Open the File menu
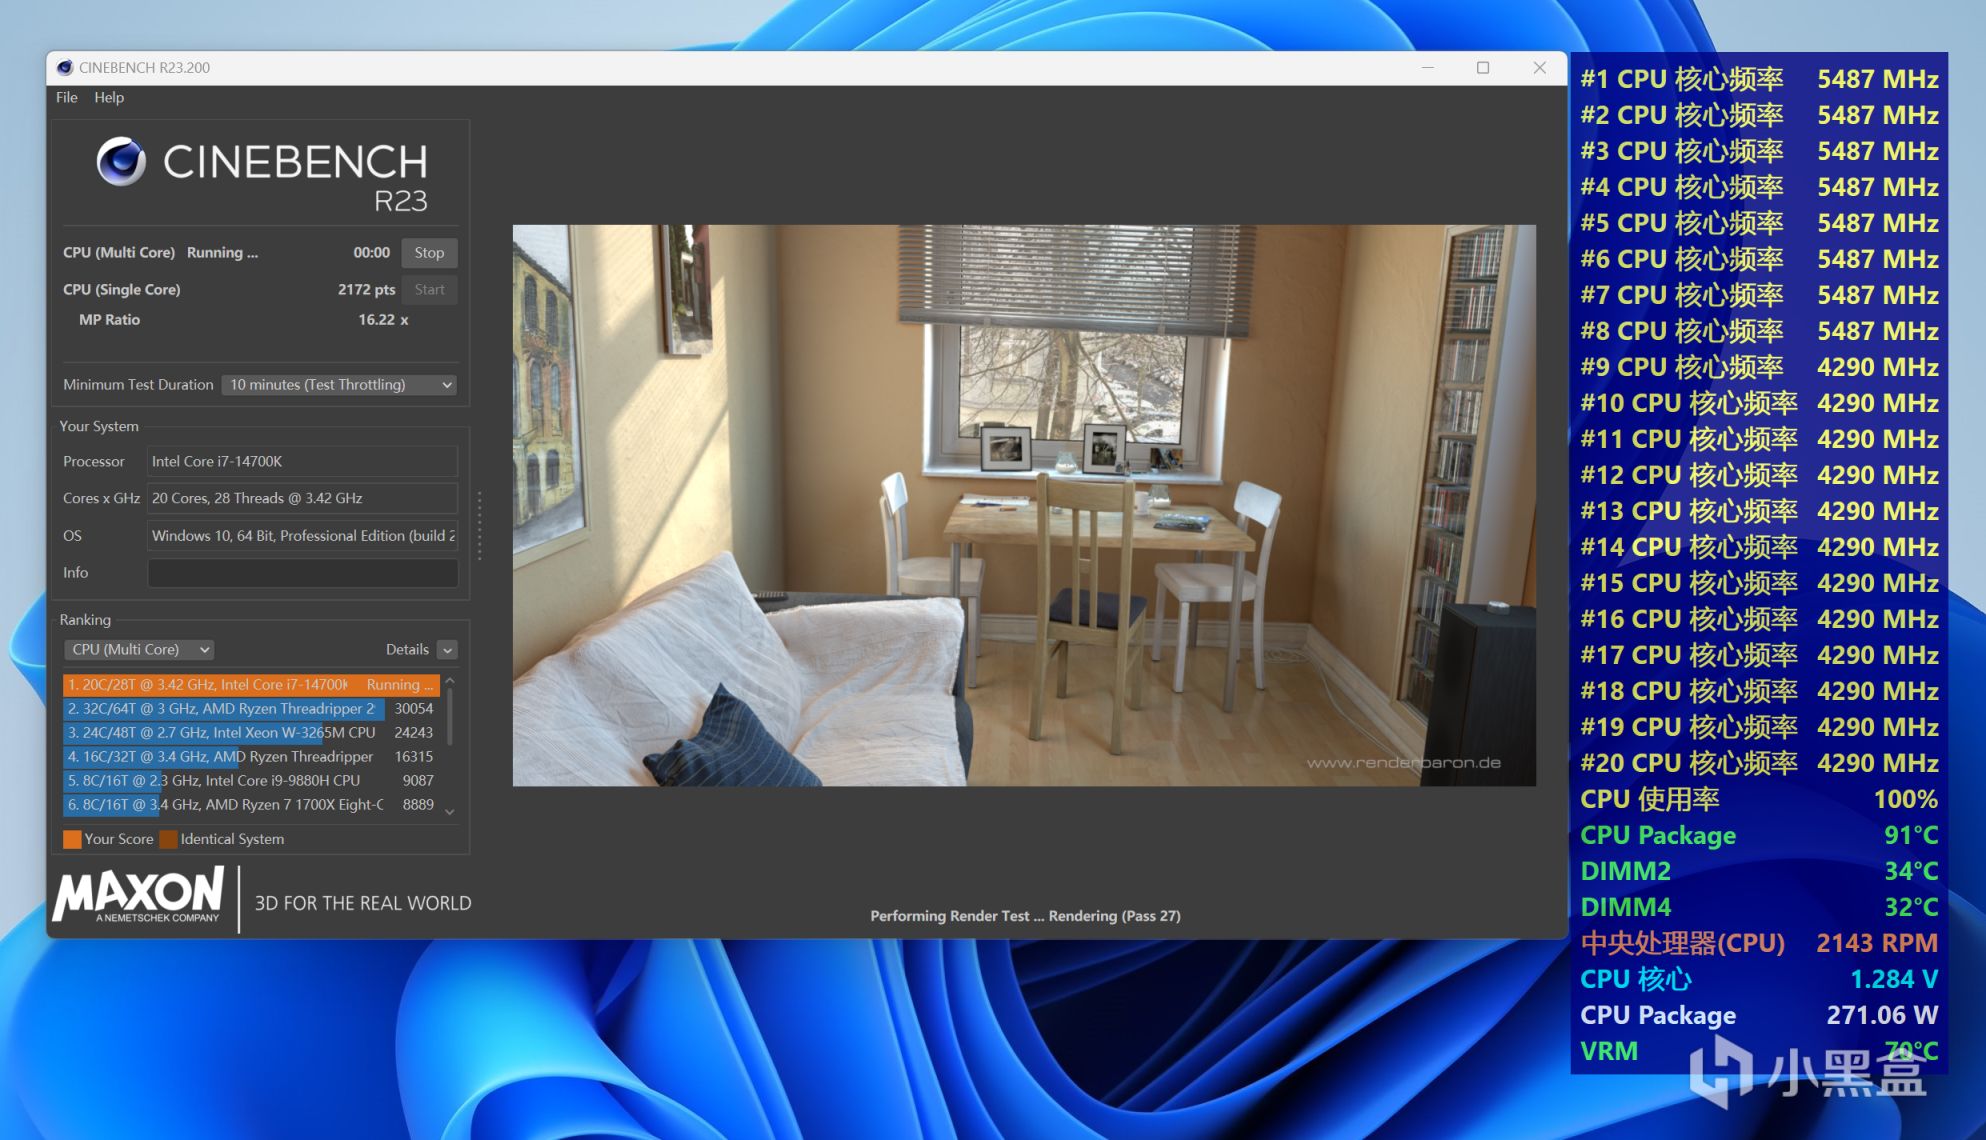Screen dimensions: 1986x1140 (66, 97)
